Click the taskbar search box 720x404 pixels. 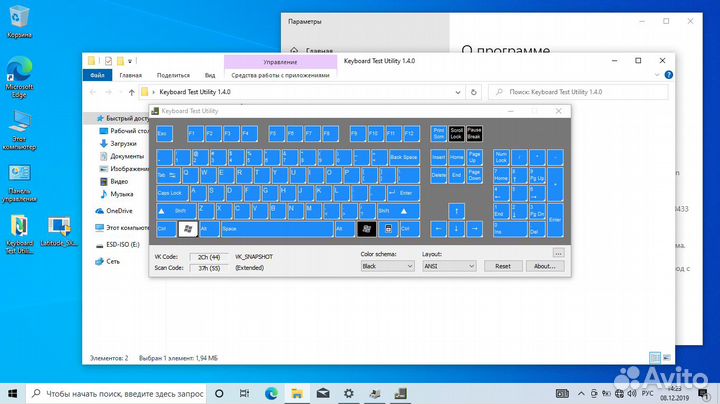pyautogui.click(x=117, y=393)
